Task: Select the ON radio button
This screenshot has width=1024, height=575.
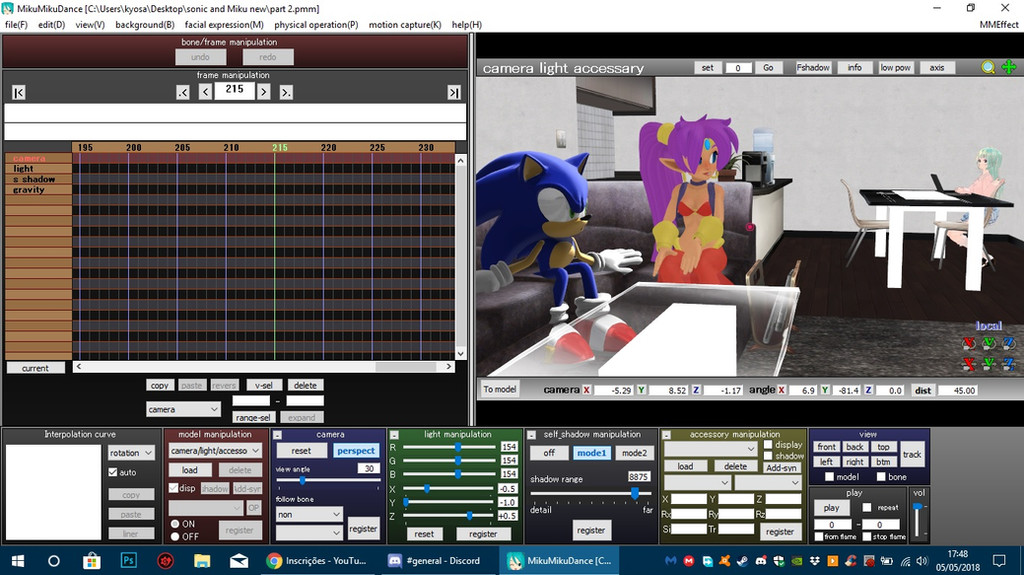Action: [x=175, y=524]
